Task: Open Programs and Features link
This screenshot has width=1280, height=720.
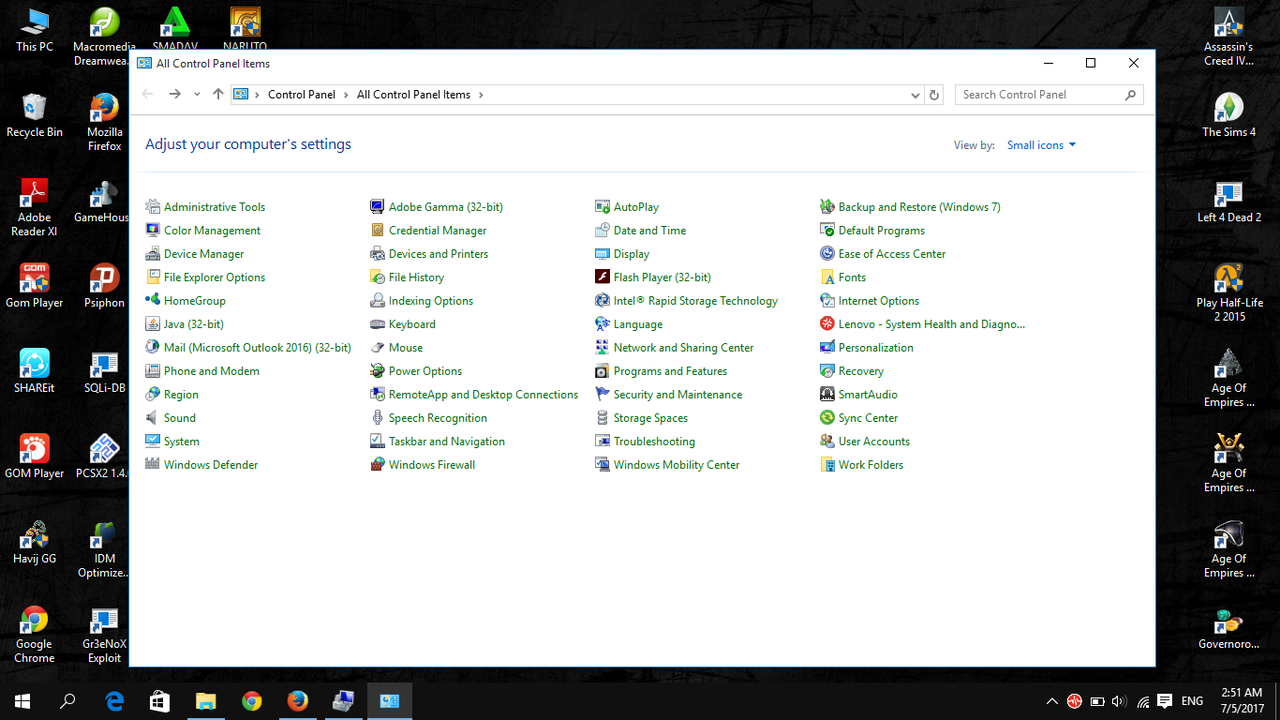Action: click(669, 371)
